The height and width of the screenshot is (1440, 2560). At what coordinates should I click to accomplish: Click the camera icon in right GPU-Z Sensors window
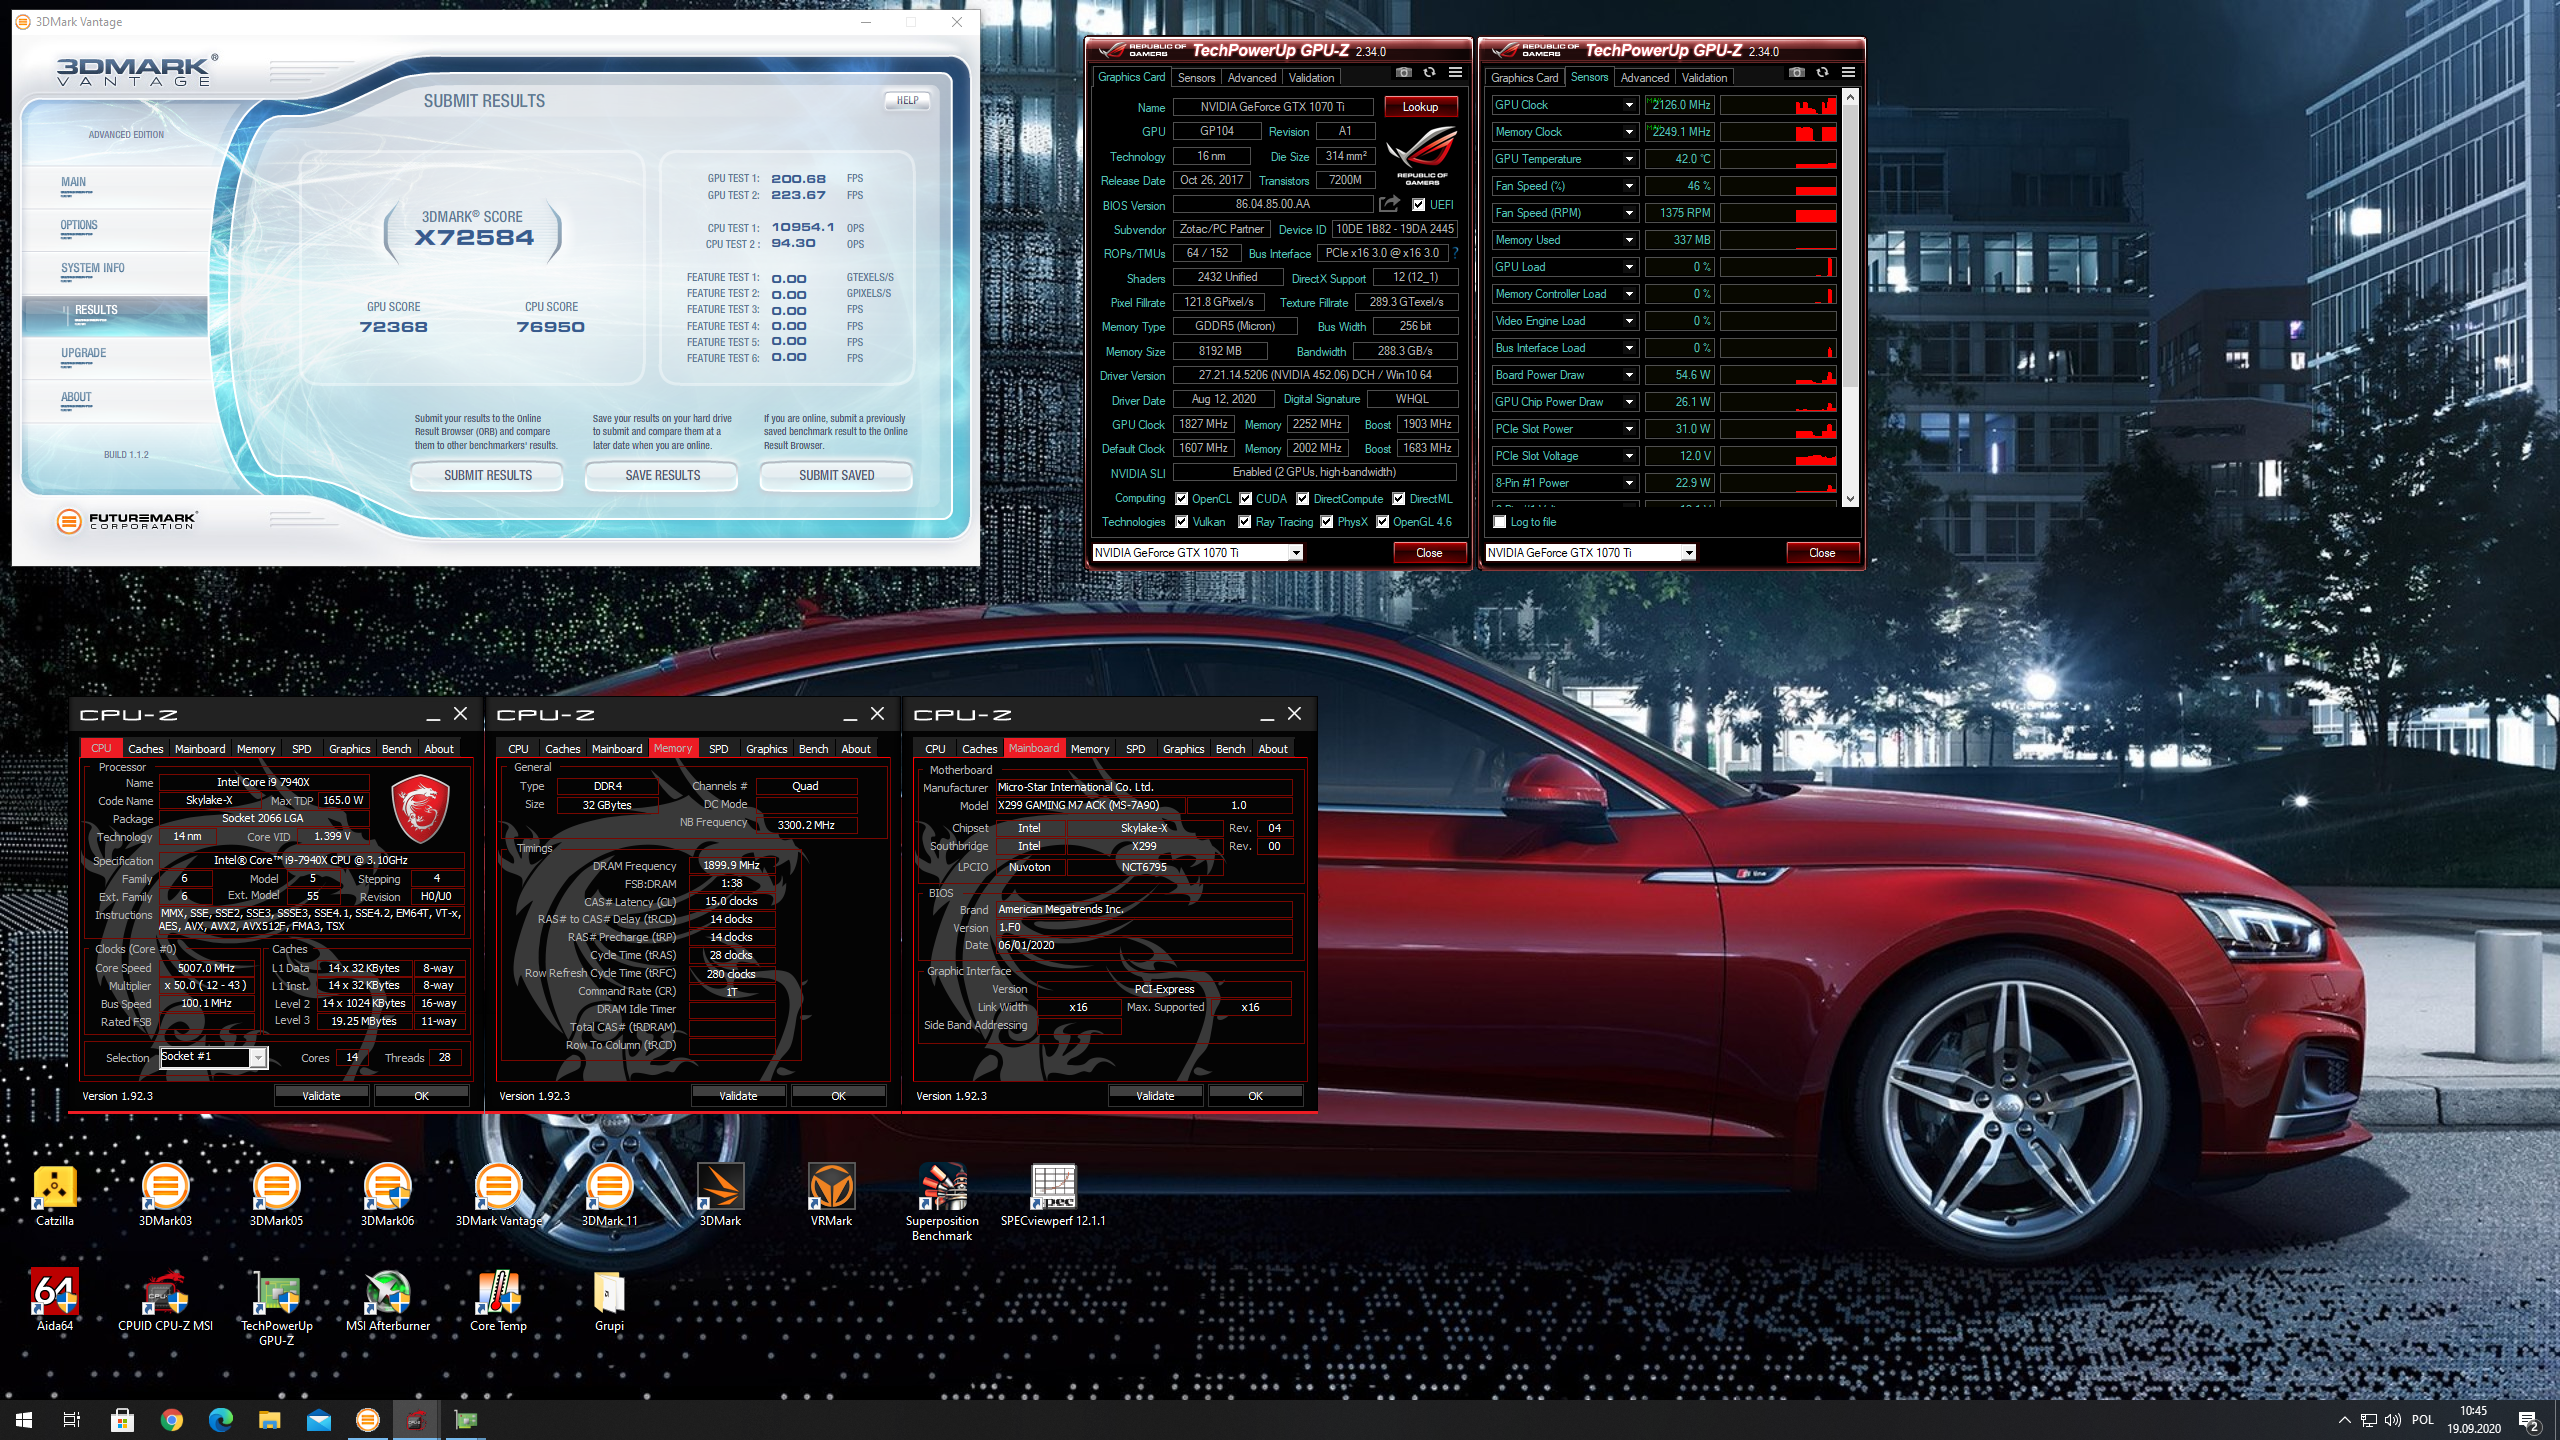click(x=1797, y=73)
